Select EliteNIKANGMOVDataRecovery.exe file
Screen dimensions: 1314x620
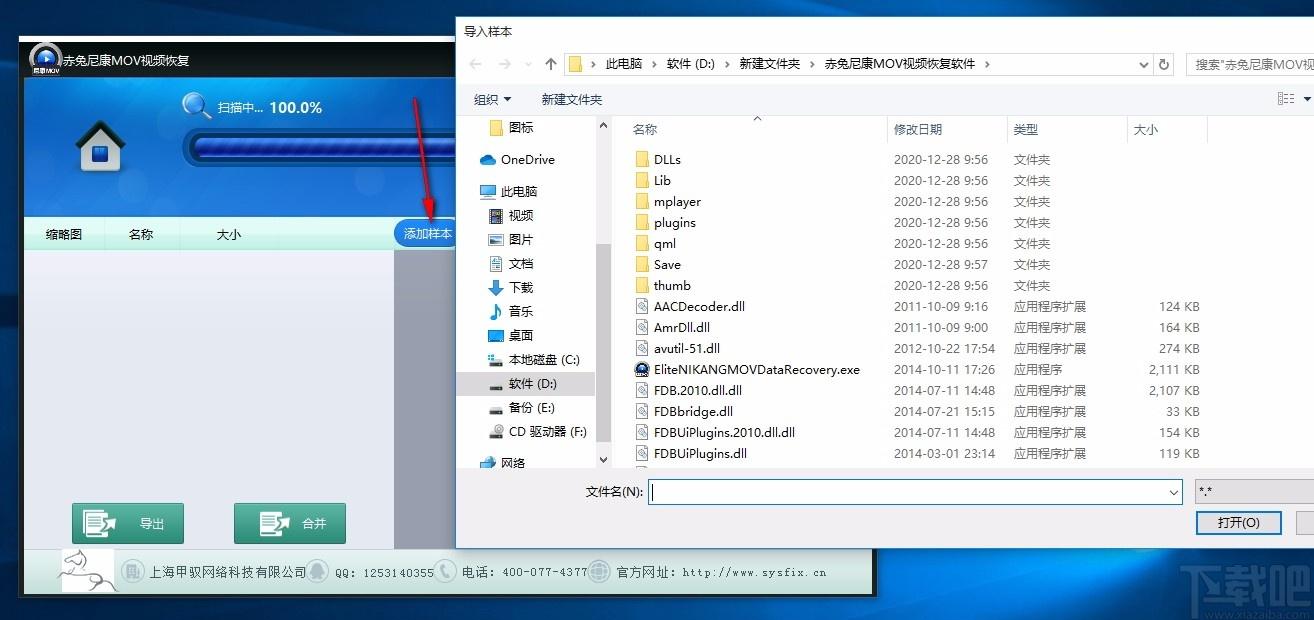click(x=748, y=369)
